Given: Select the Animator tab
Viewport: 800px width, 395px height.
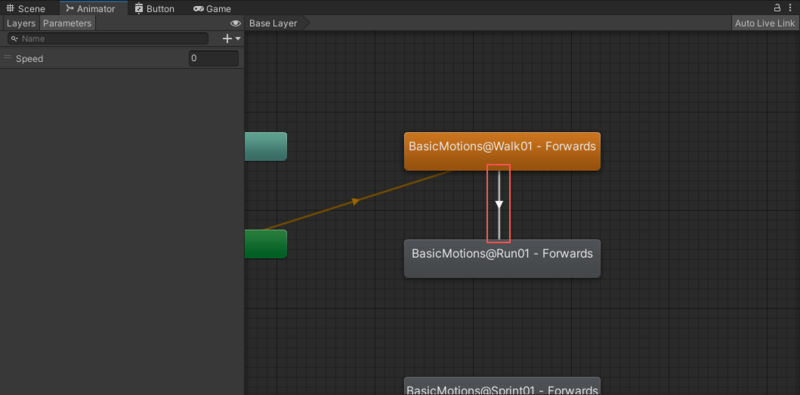Looking at the screenshot, I should coord(90,8).
